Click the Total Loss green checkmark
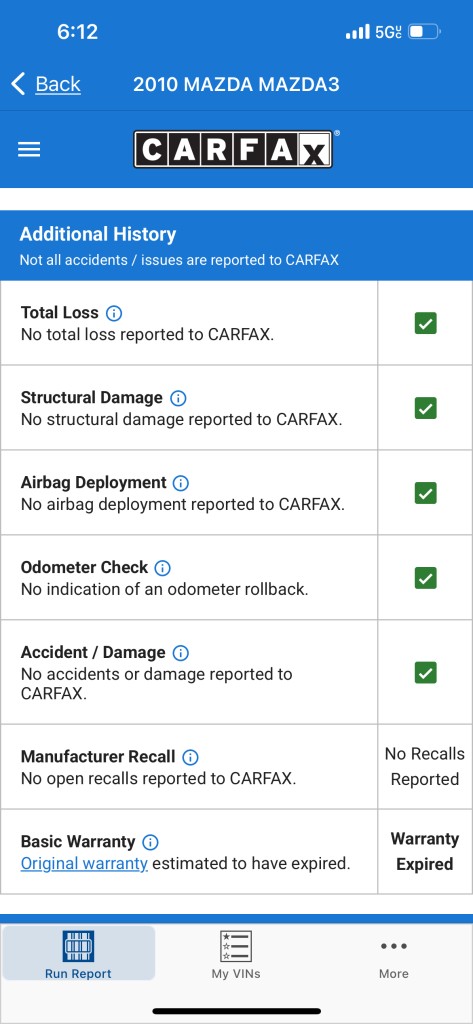The image size is (473, 1024). click(x=425, y=323)
